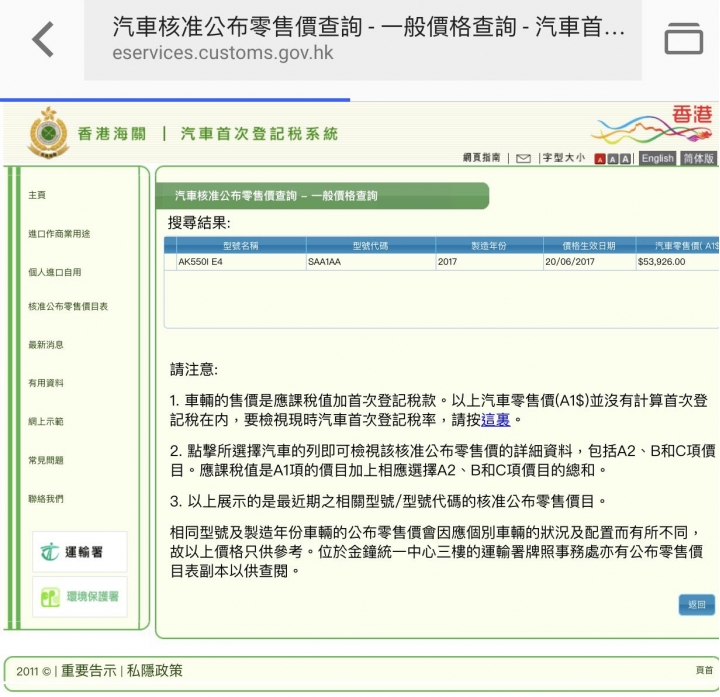This screenshot has width=720, height=697.
Task: Open 核准公布零售價目表 in the sidebar
Action: pos(68,306)
